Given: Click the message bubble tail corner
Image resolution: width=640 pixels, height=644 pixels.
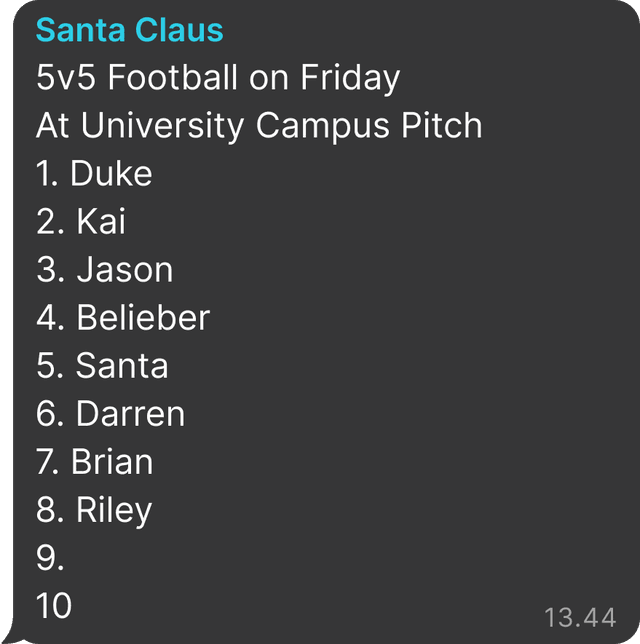Looking at the screenshot, I should tap(12, 635).
